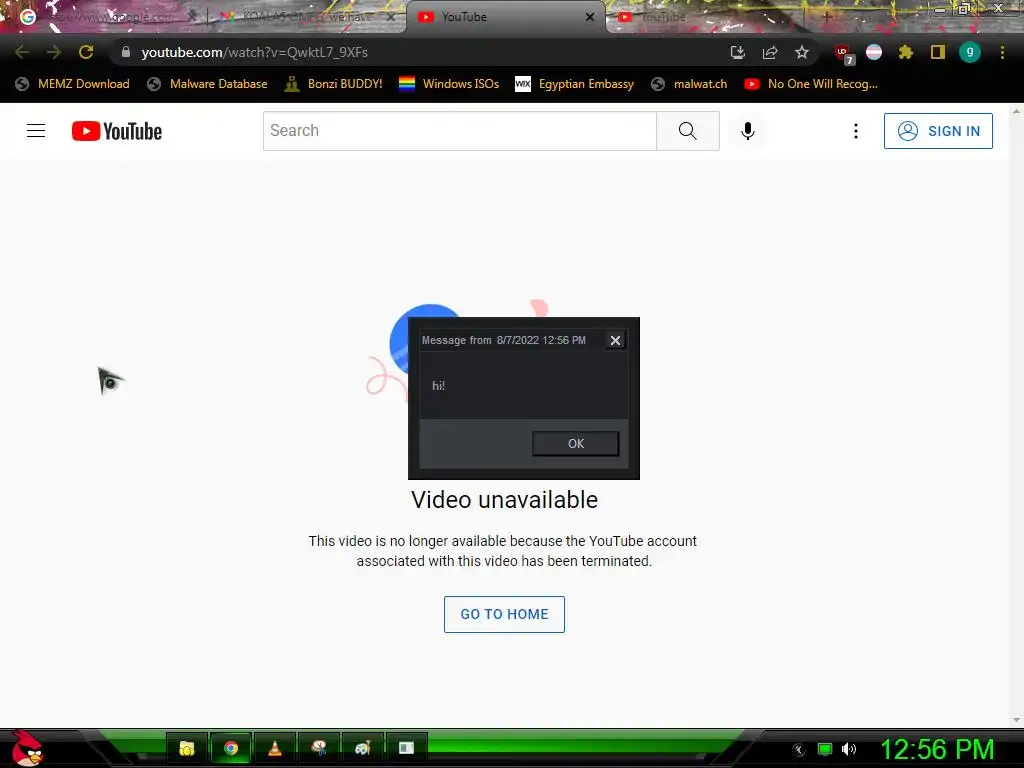Screen dimensions: 1024x768
Task: Open the YouTube hamburger guide menu
Action: click(36, 131)
